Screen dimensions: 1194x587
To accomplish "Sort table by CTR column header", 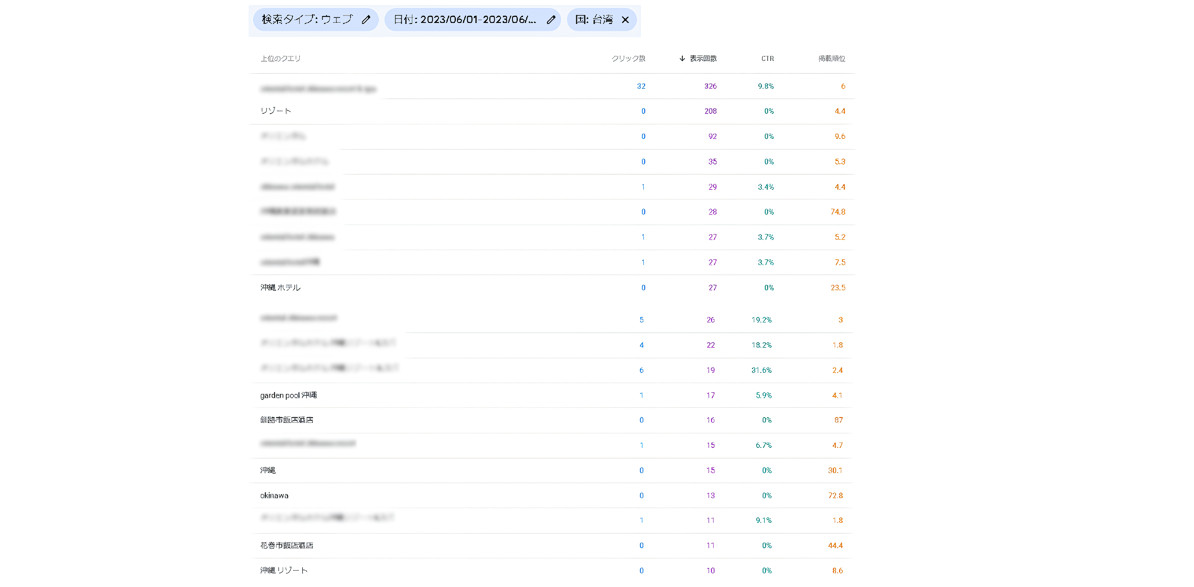I will 767,59.
